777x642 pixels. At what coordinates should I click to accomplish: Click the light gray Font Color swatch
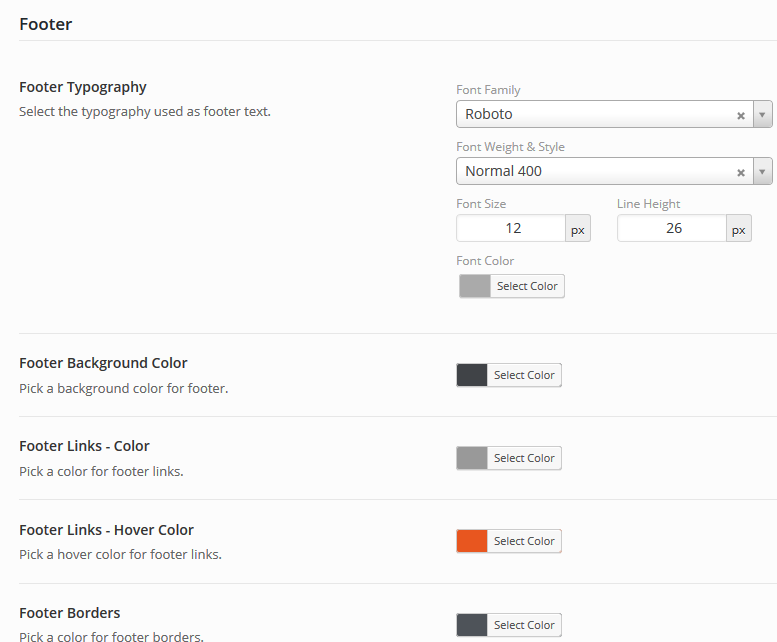[x=475, y=287]
